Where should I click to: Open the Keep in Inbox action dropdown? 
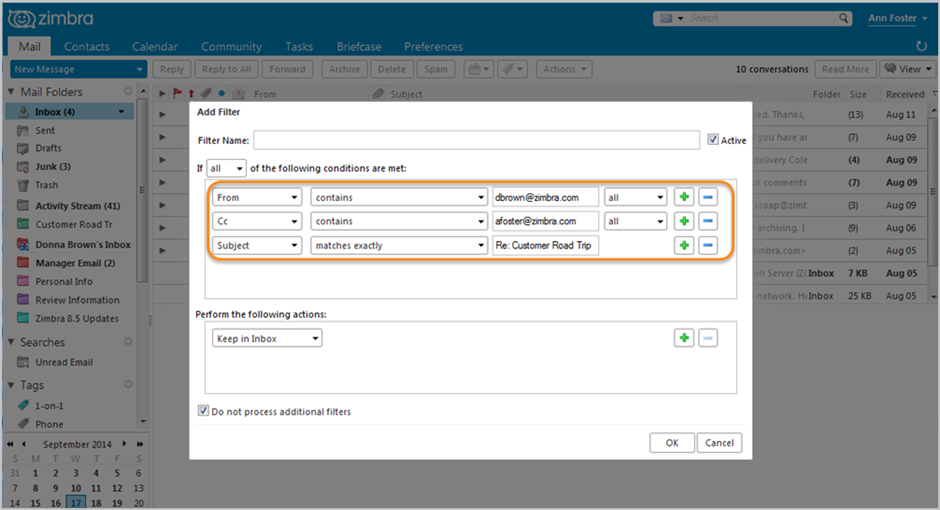point(267,338)
